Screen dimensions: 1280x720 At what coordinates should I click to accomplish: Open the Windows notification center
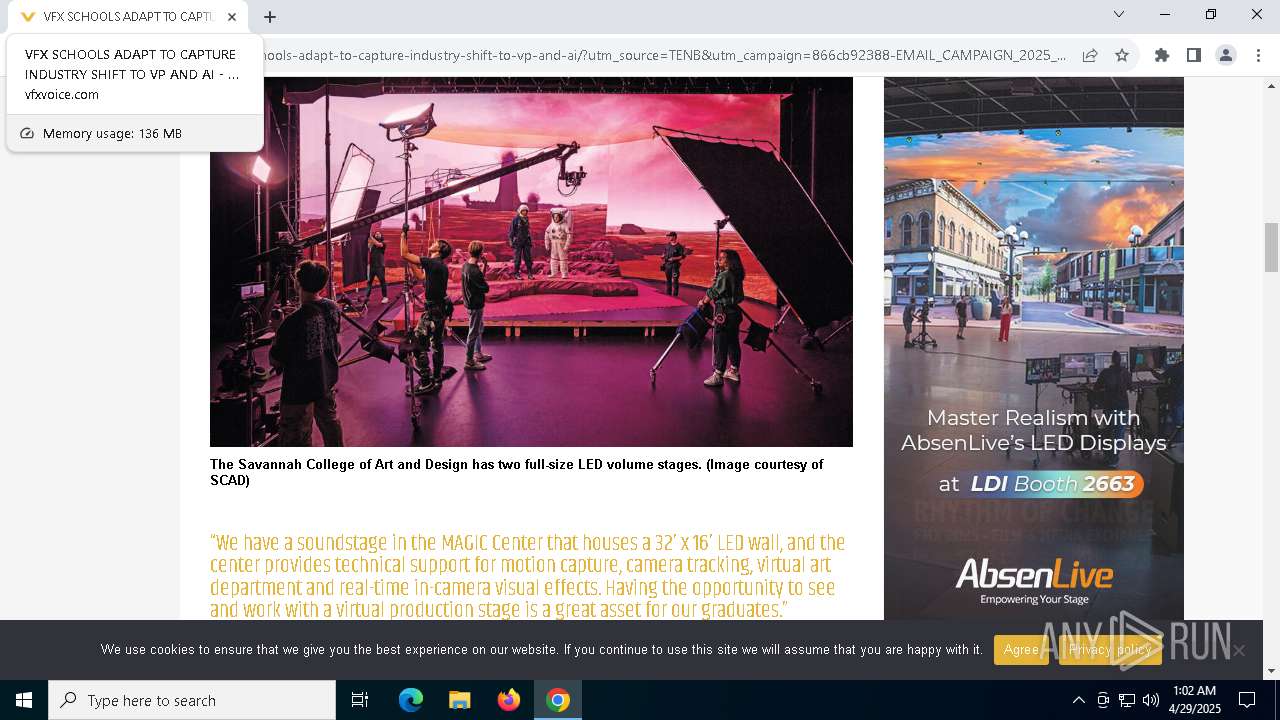point(1247,700)
